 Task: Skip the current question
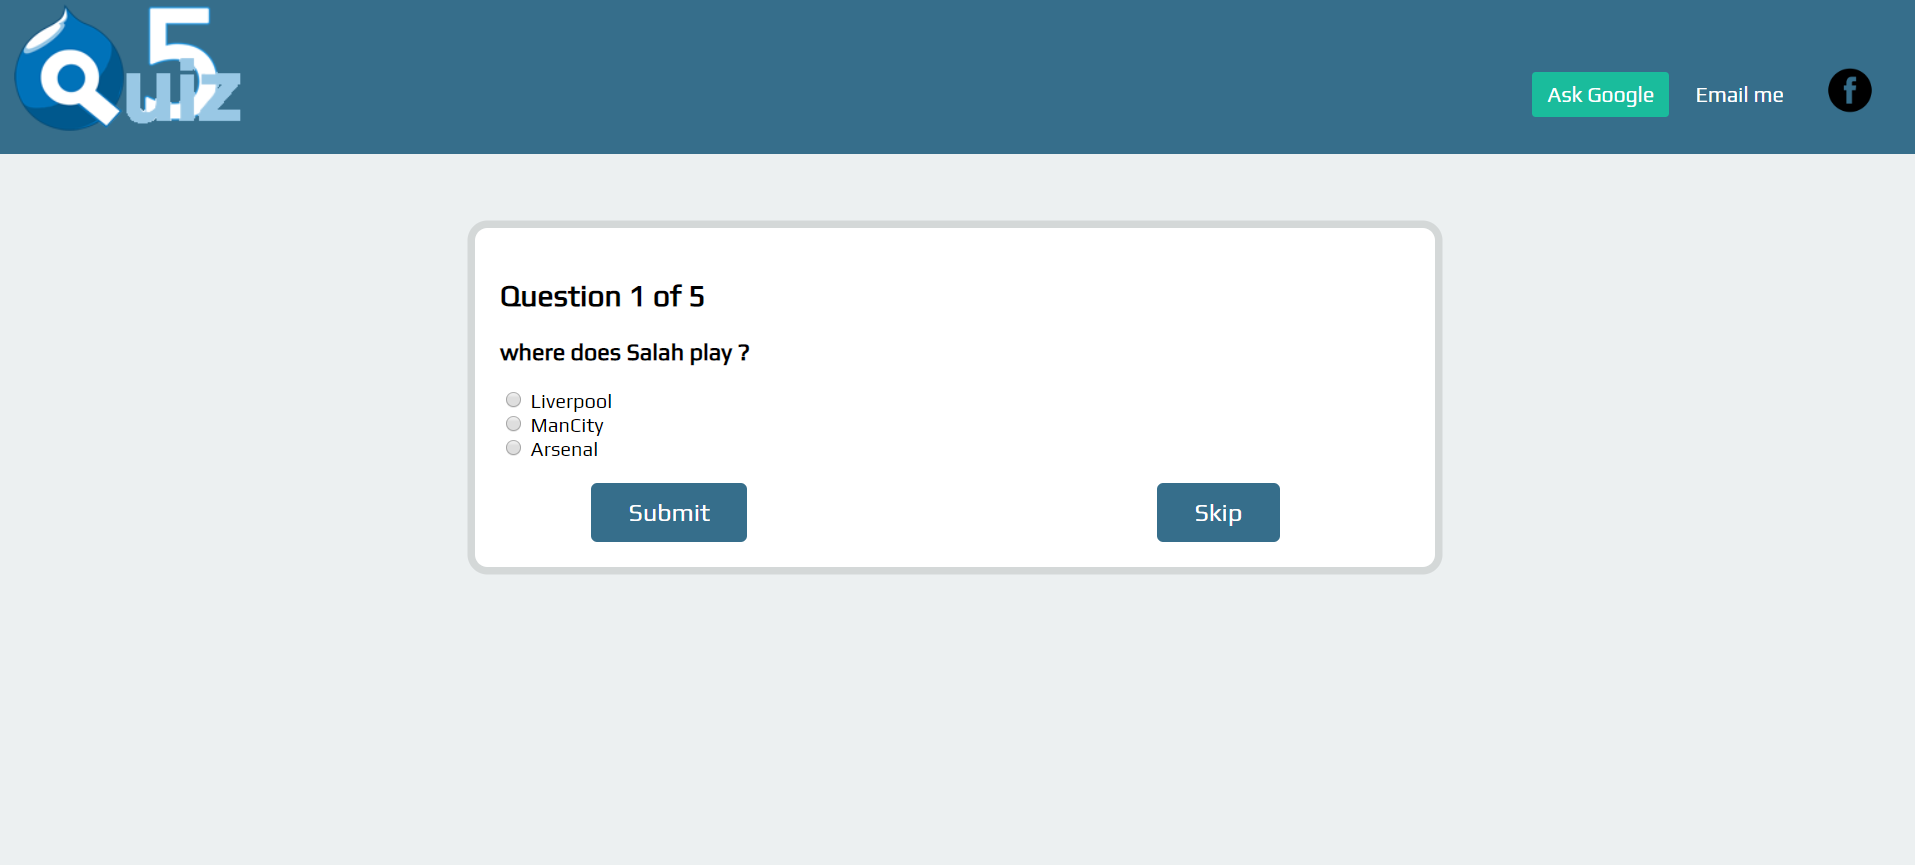pyautogui.click(x=1217, y=512)
